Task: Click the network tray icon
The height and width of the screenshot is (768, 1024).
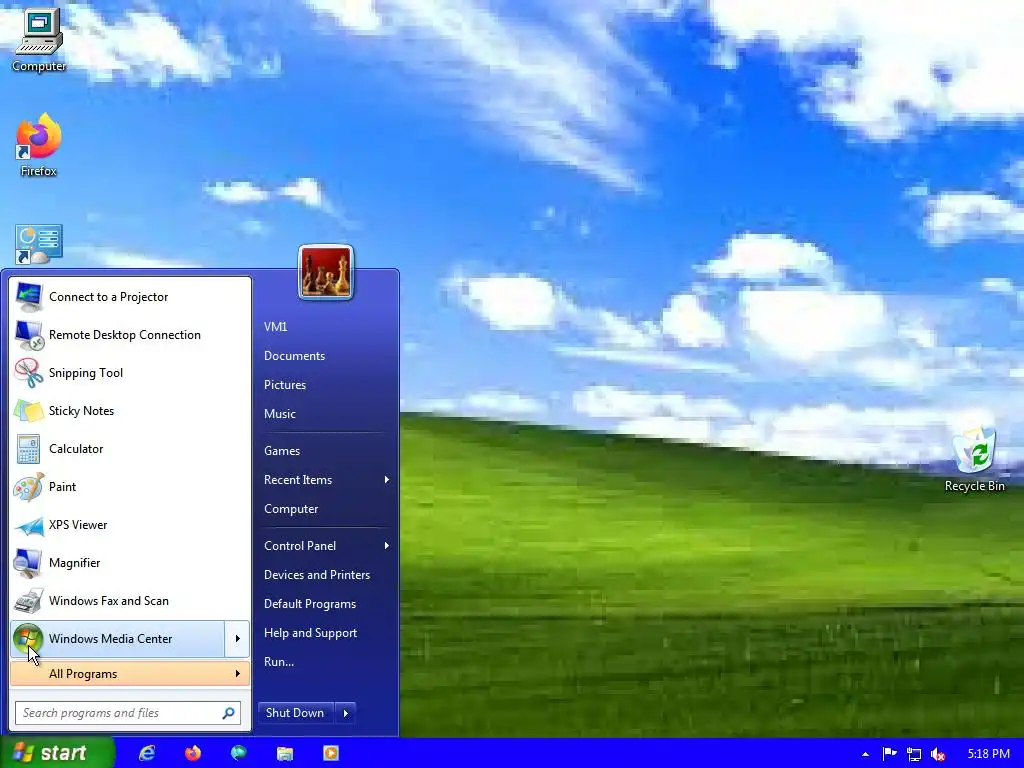Action: pyautogui.click(x=914, y=754)
